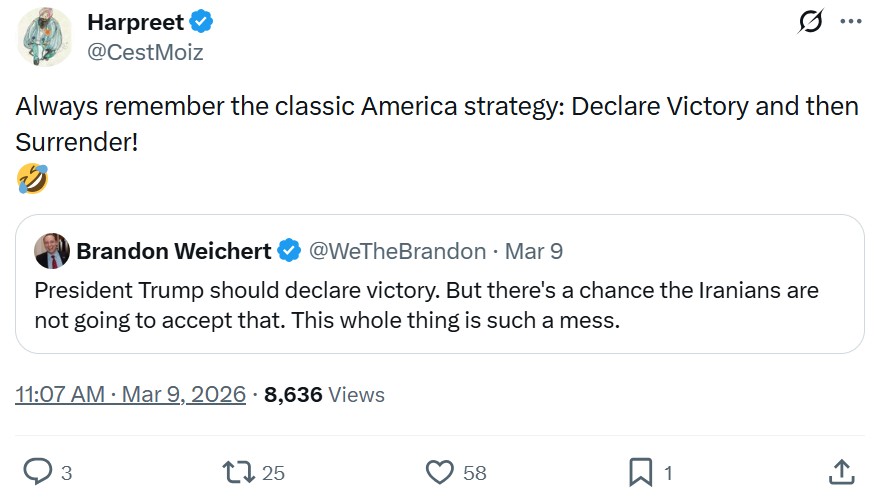882x498 pixels.
Task: Click Harpreet's blue verified badge
Action: (200, 22)
